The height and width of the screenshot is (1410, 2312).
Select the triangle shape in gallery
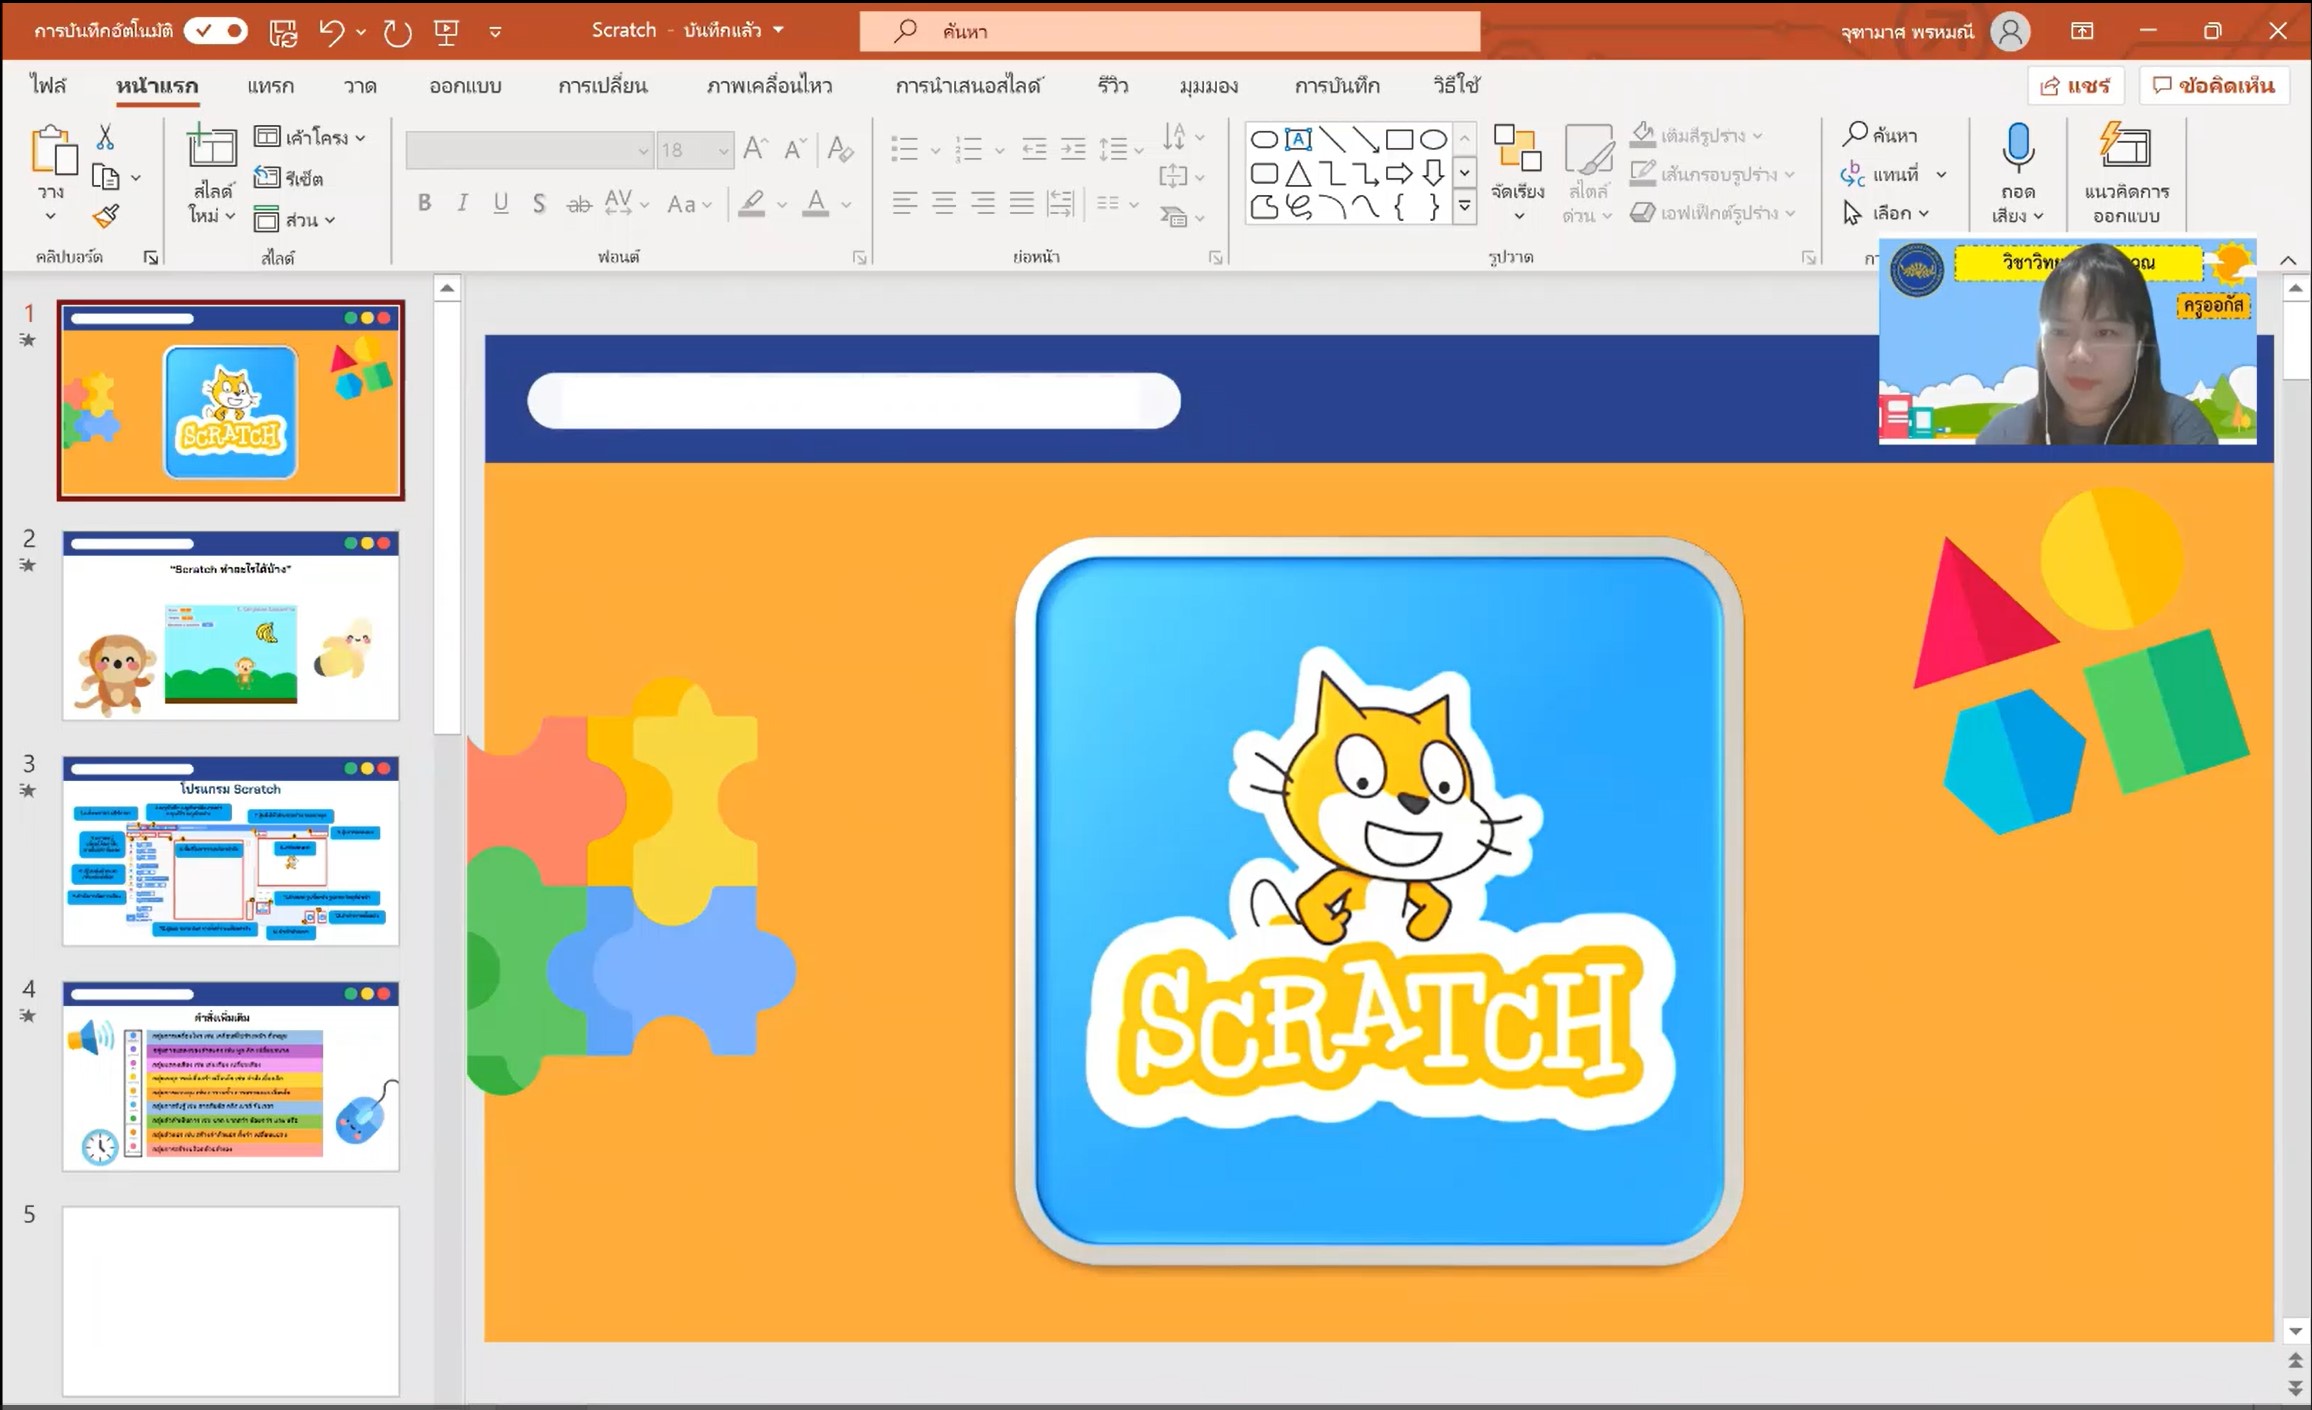coord(1298,174)
